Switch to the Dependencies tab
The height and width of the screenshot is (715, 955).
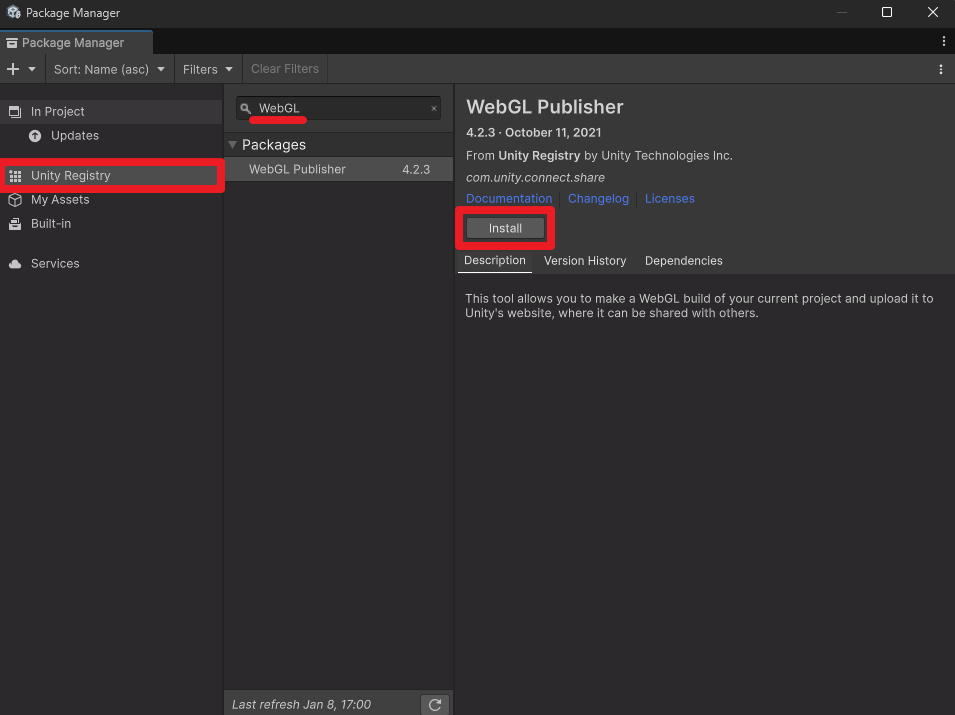[683, 261]
